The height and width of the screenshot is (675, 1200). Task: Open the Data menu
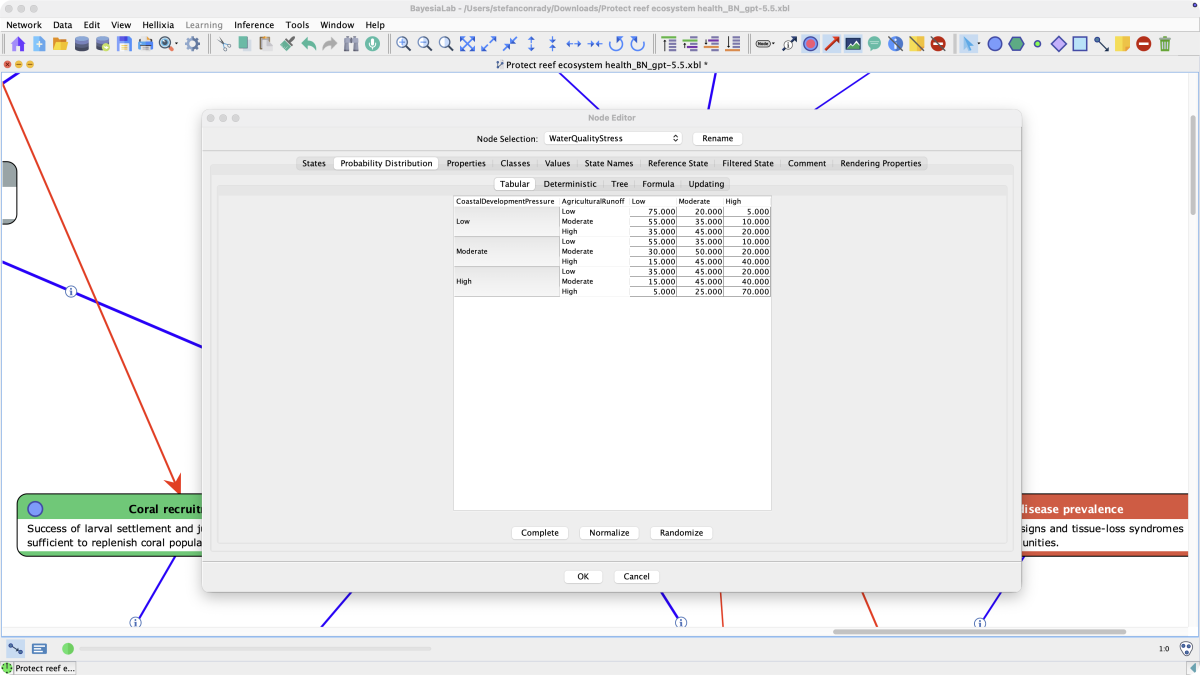[62, 25]
